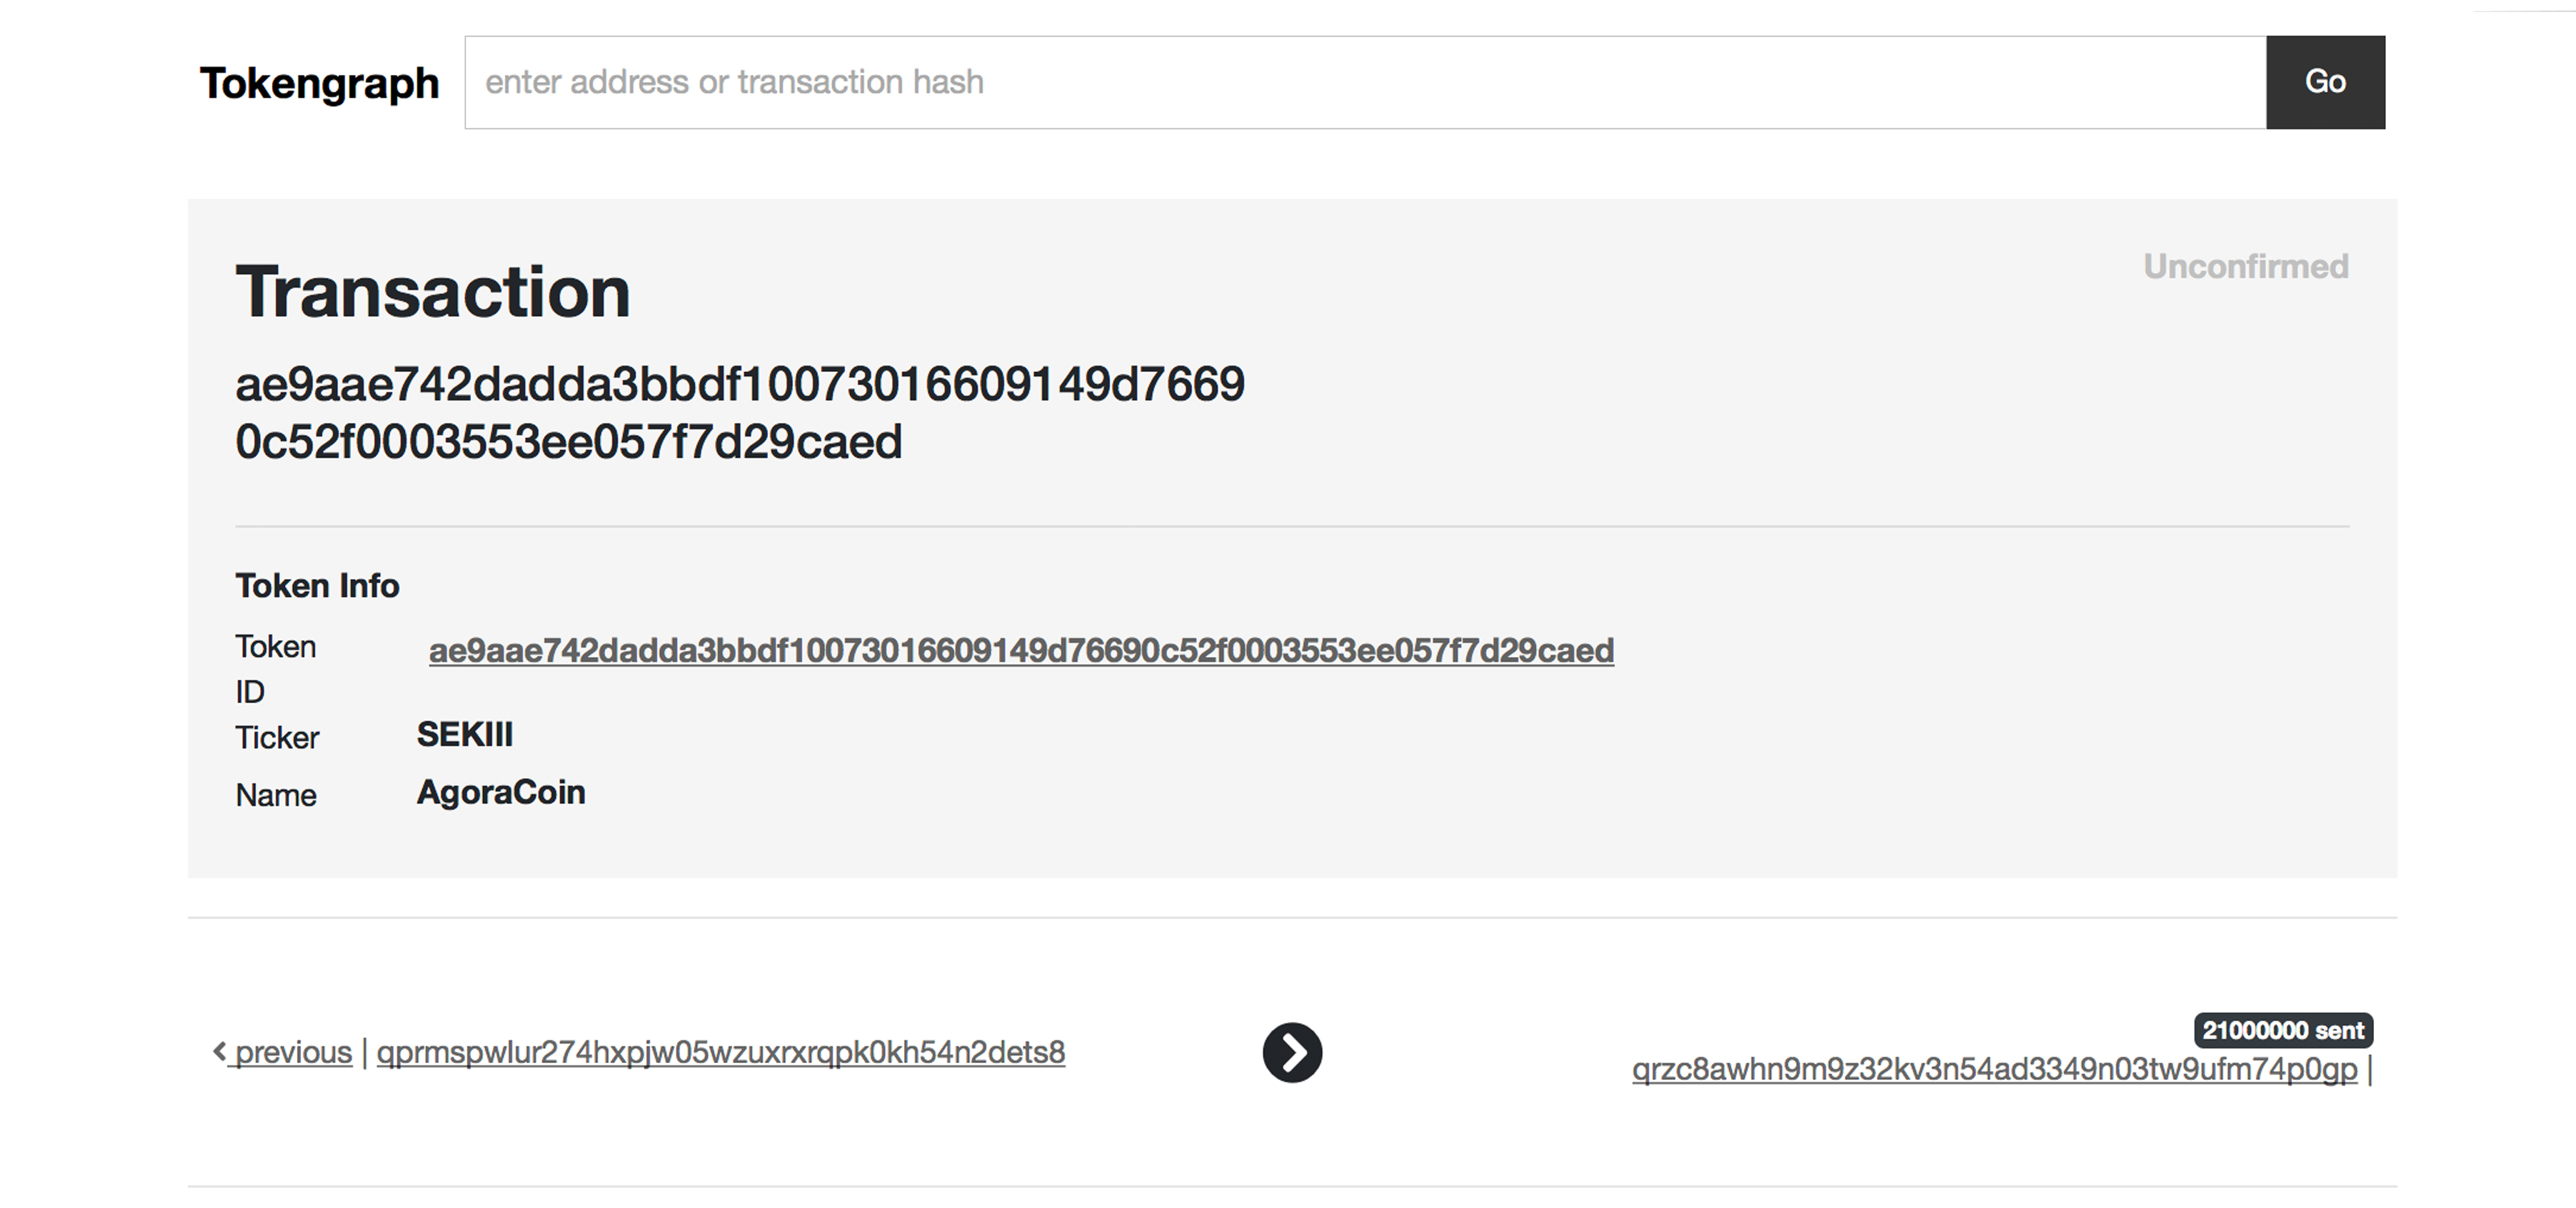Click the Name field label

276,795
